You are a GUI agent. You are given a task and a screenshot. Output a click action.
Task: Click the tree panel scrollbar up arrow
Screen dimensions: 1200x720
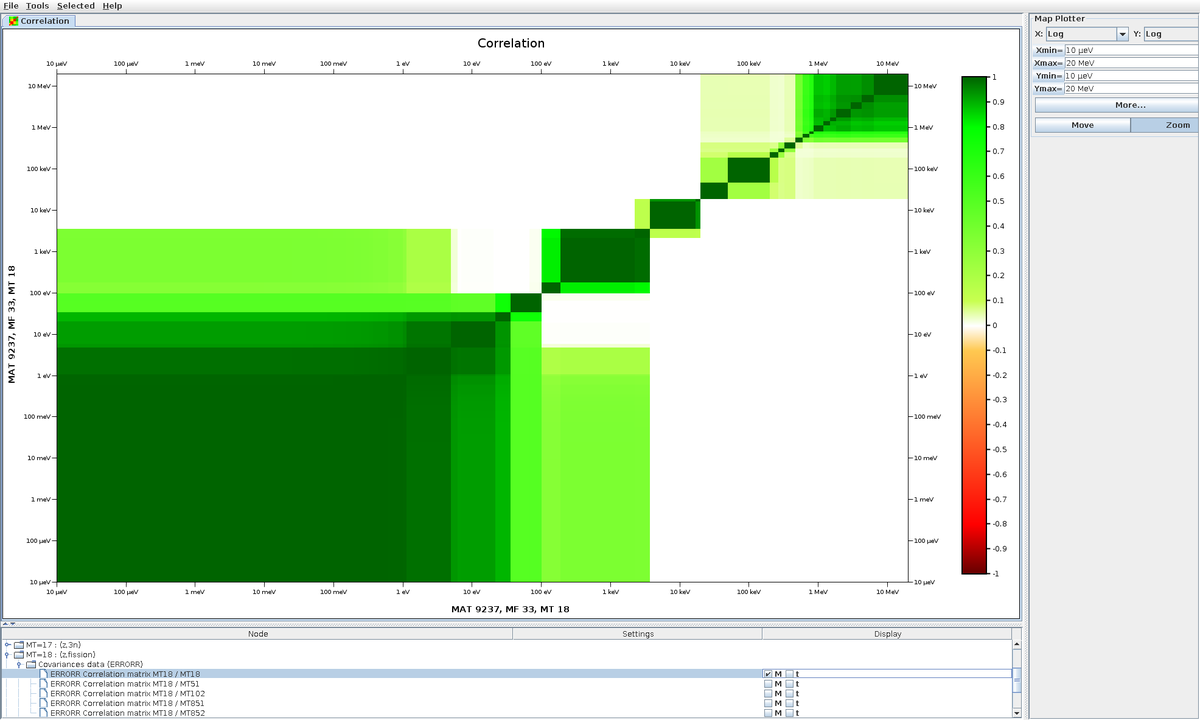click(x=1017, y=644)
